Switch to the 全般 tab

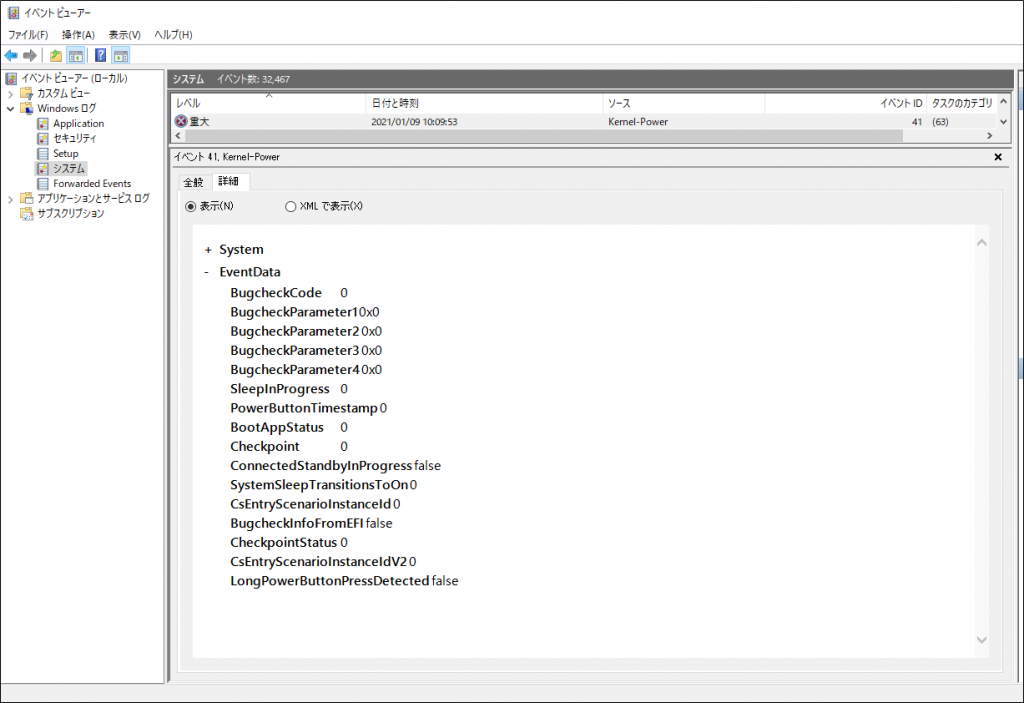click(x=193, y=182)
